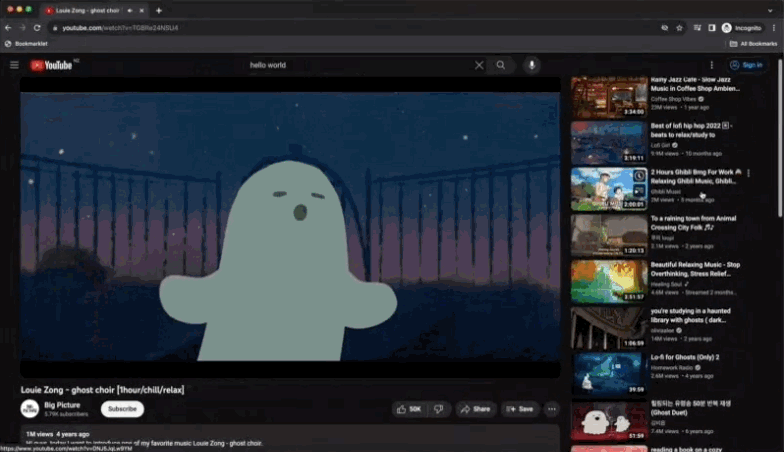Open Best of lofi hip hop 2022 title
Image resolution: width=784 pixels, height=452 pixels.
tap(690, 130)
